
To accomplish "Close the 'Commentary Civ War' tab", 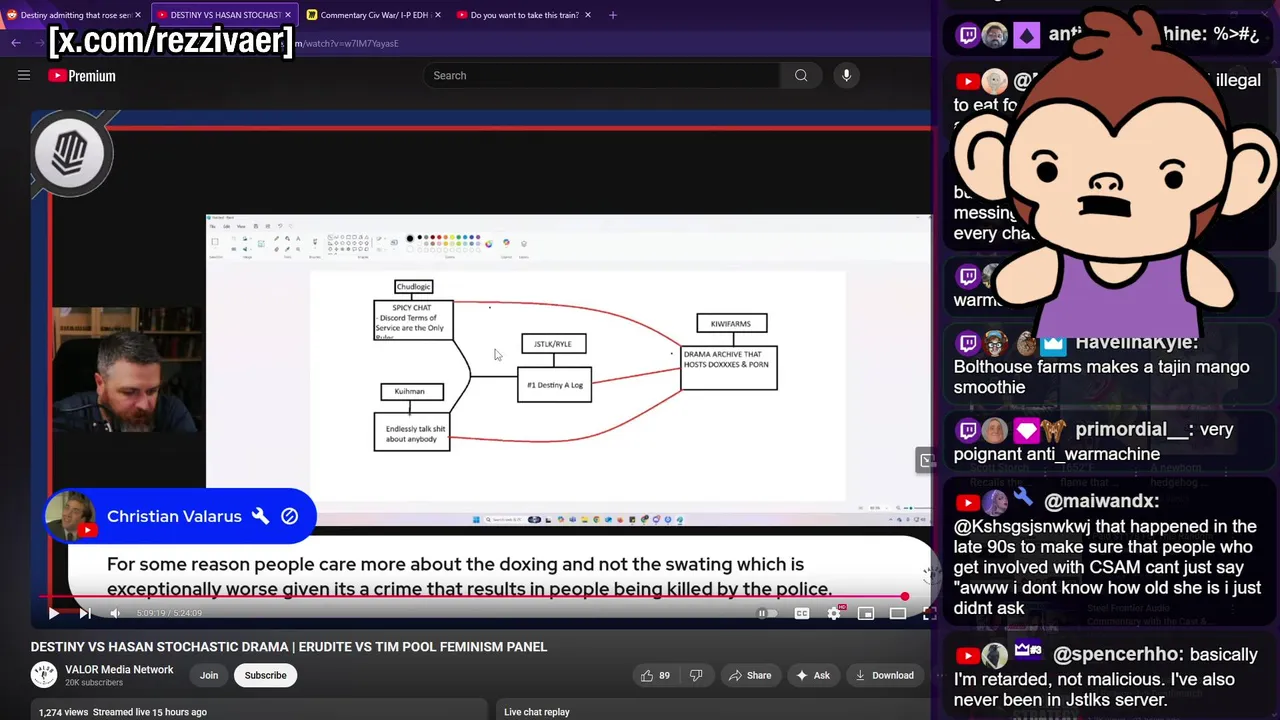I will 438,15.
